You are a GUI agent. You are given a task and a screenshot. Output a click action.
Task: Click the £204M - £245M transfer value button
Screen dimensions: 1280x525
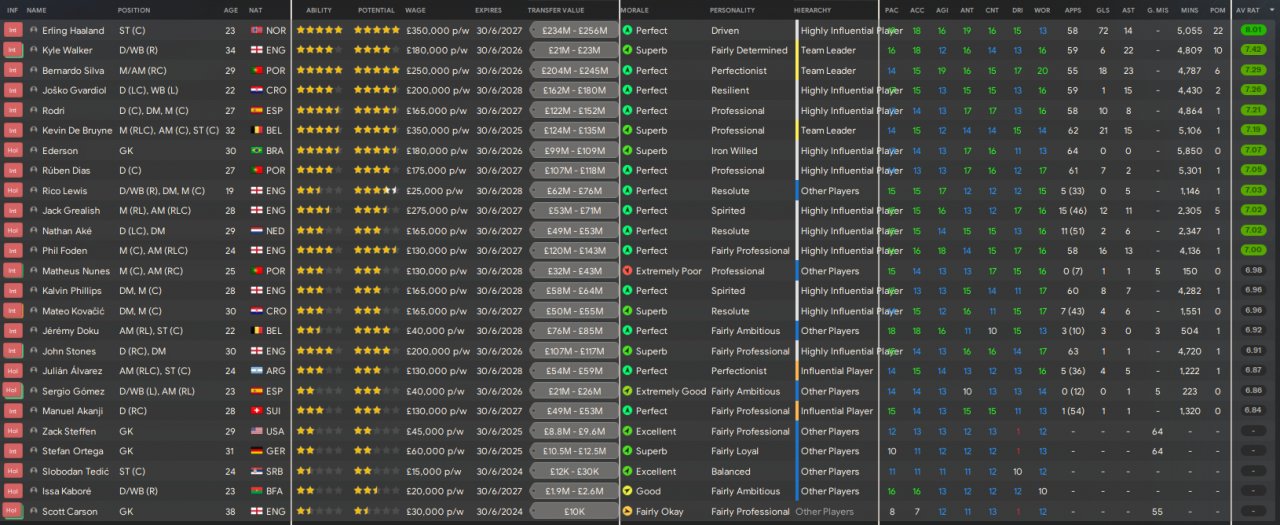573,70
